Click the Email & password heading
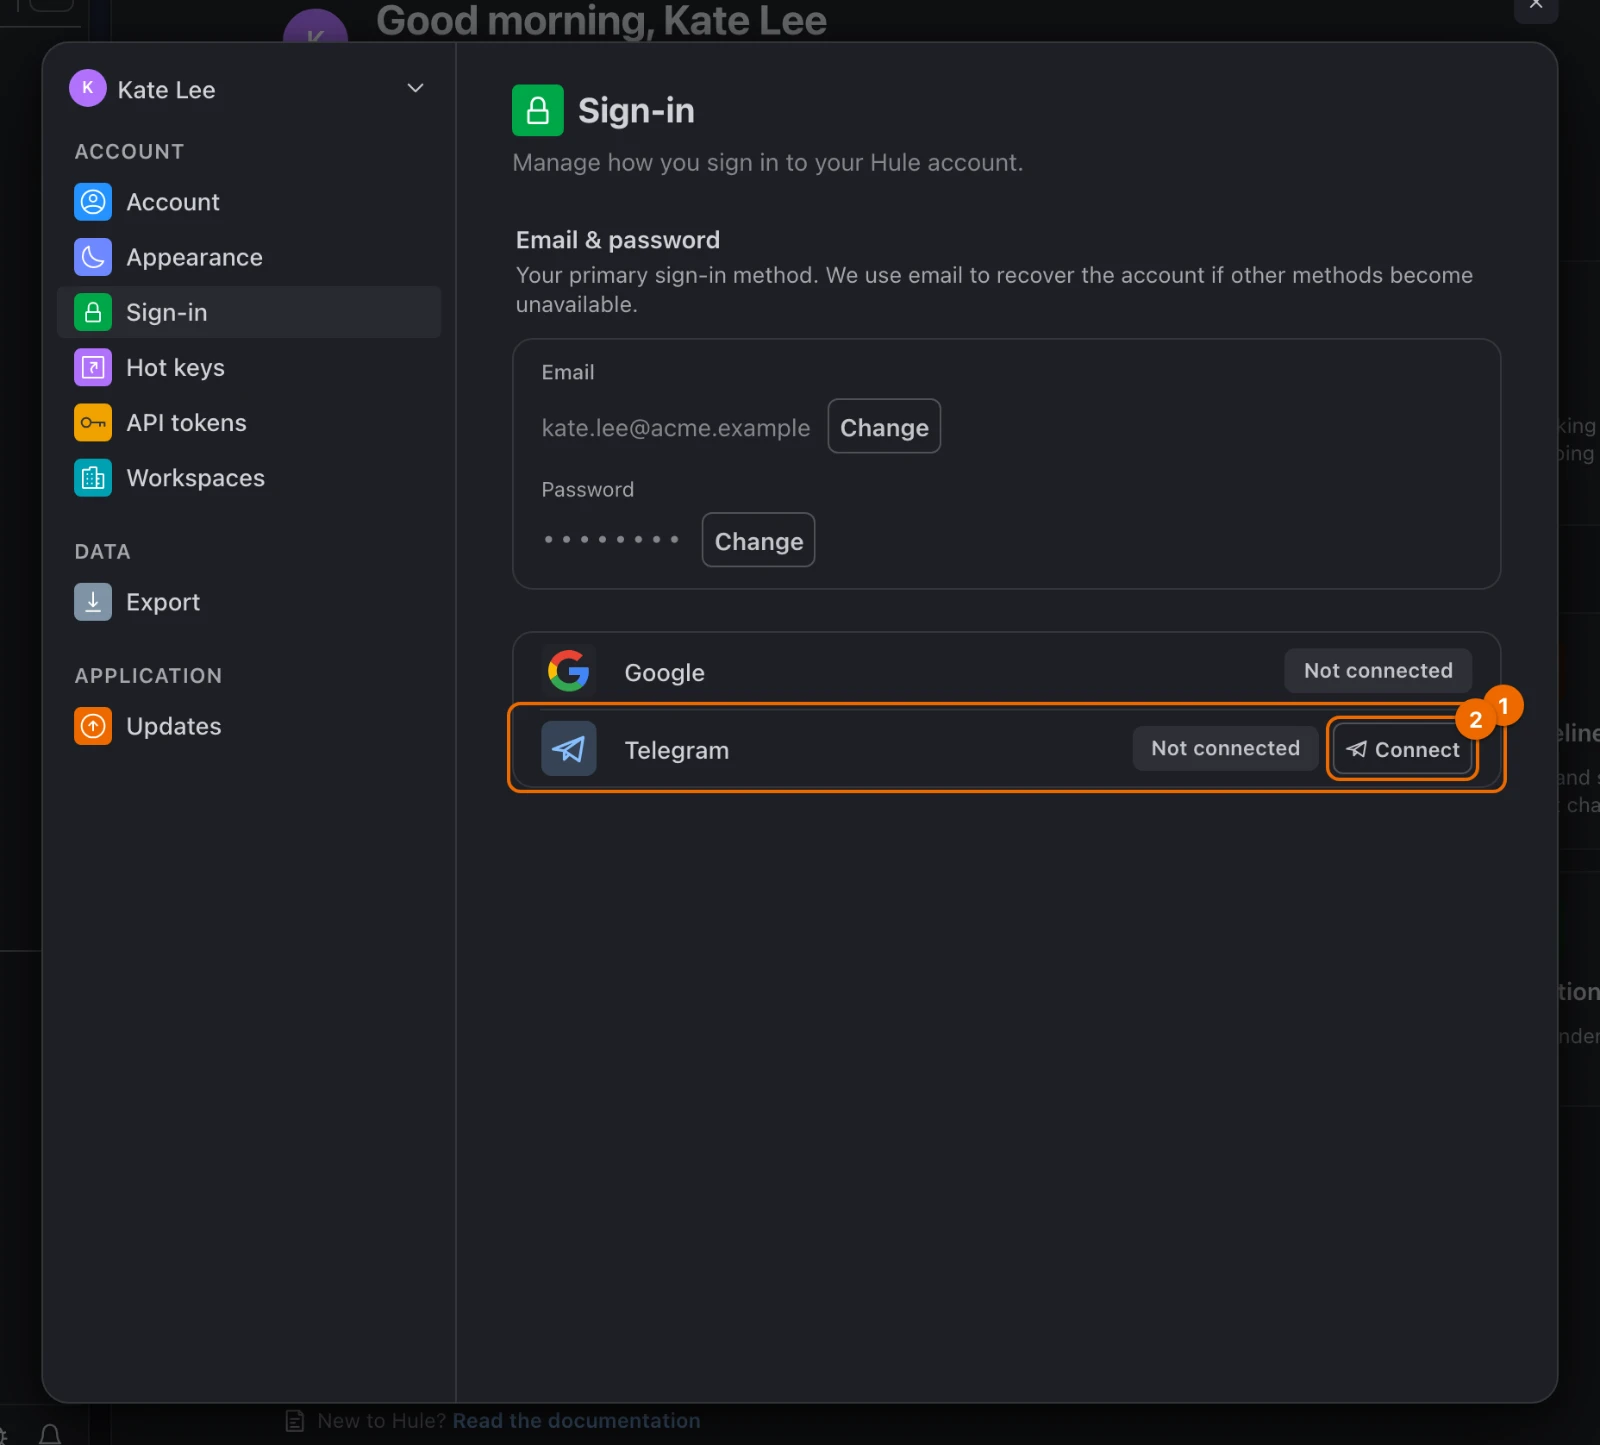 pyautogui.click(x=618, y=240)
